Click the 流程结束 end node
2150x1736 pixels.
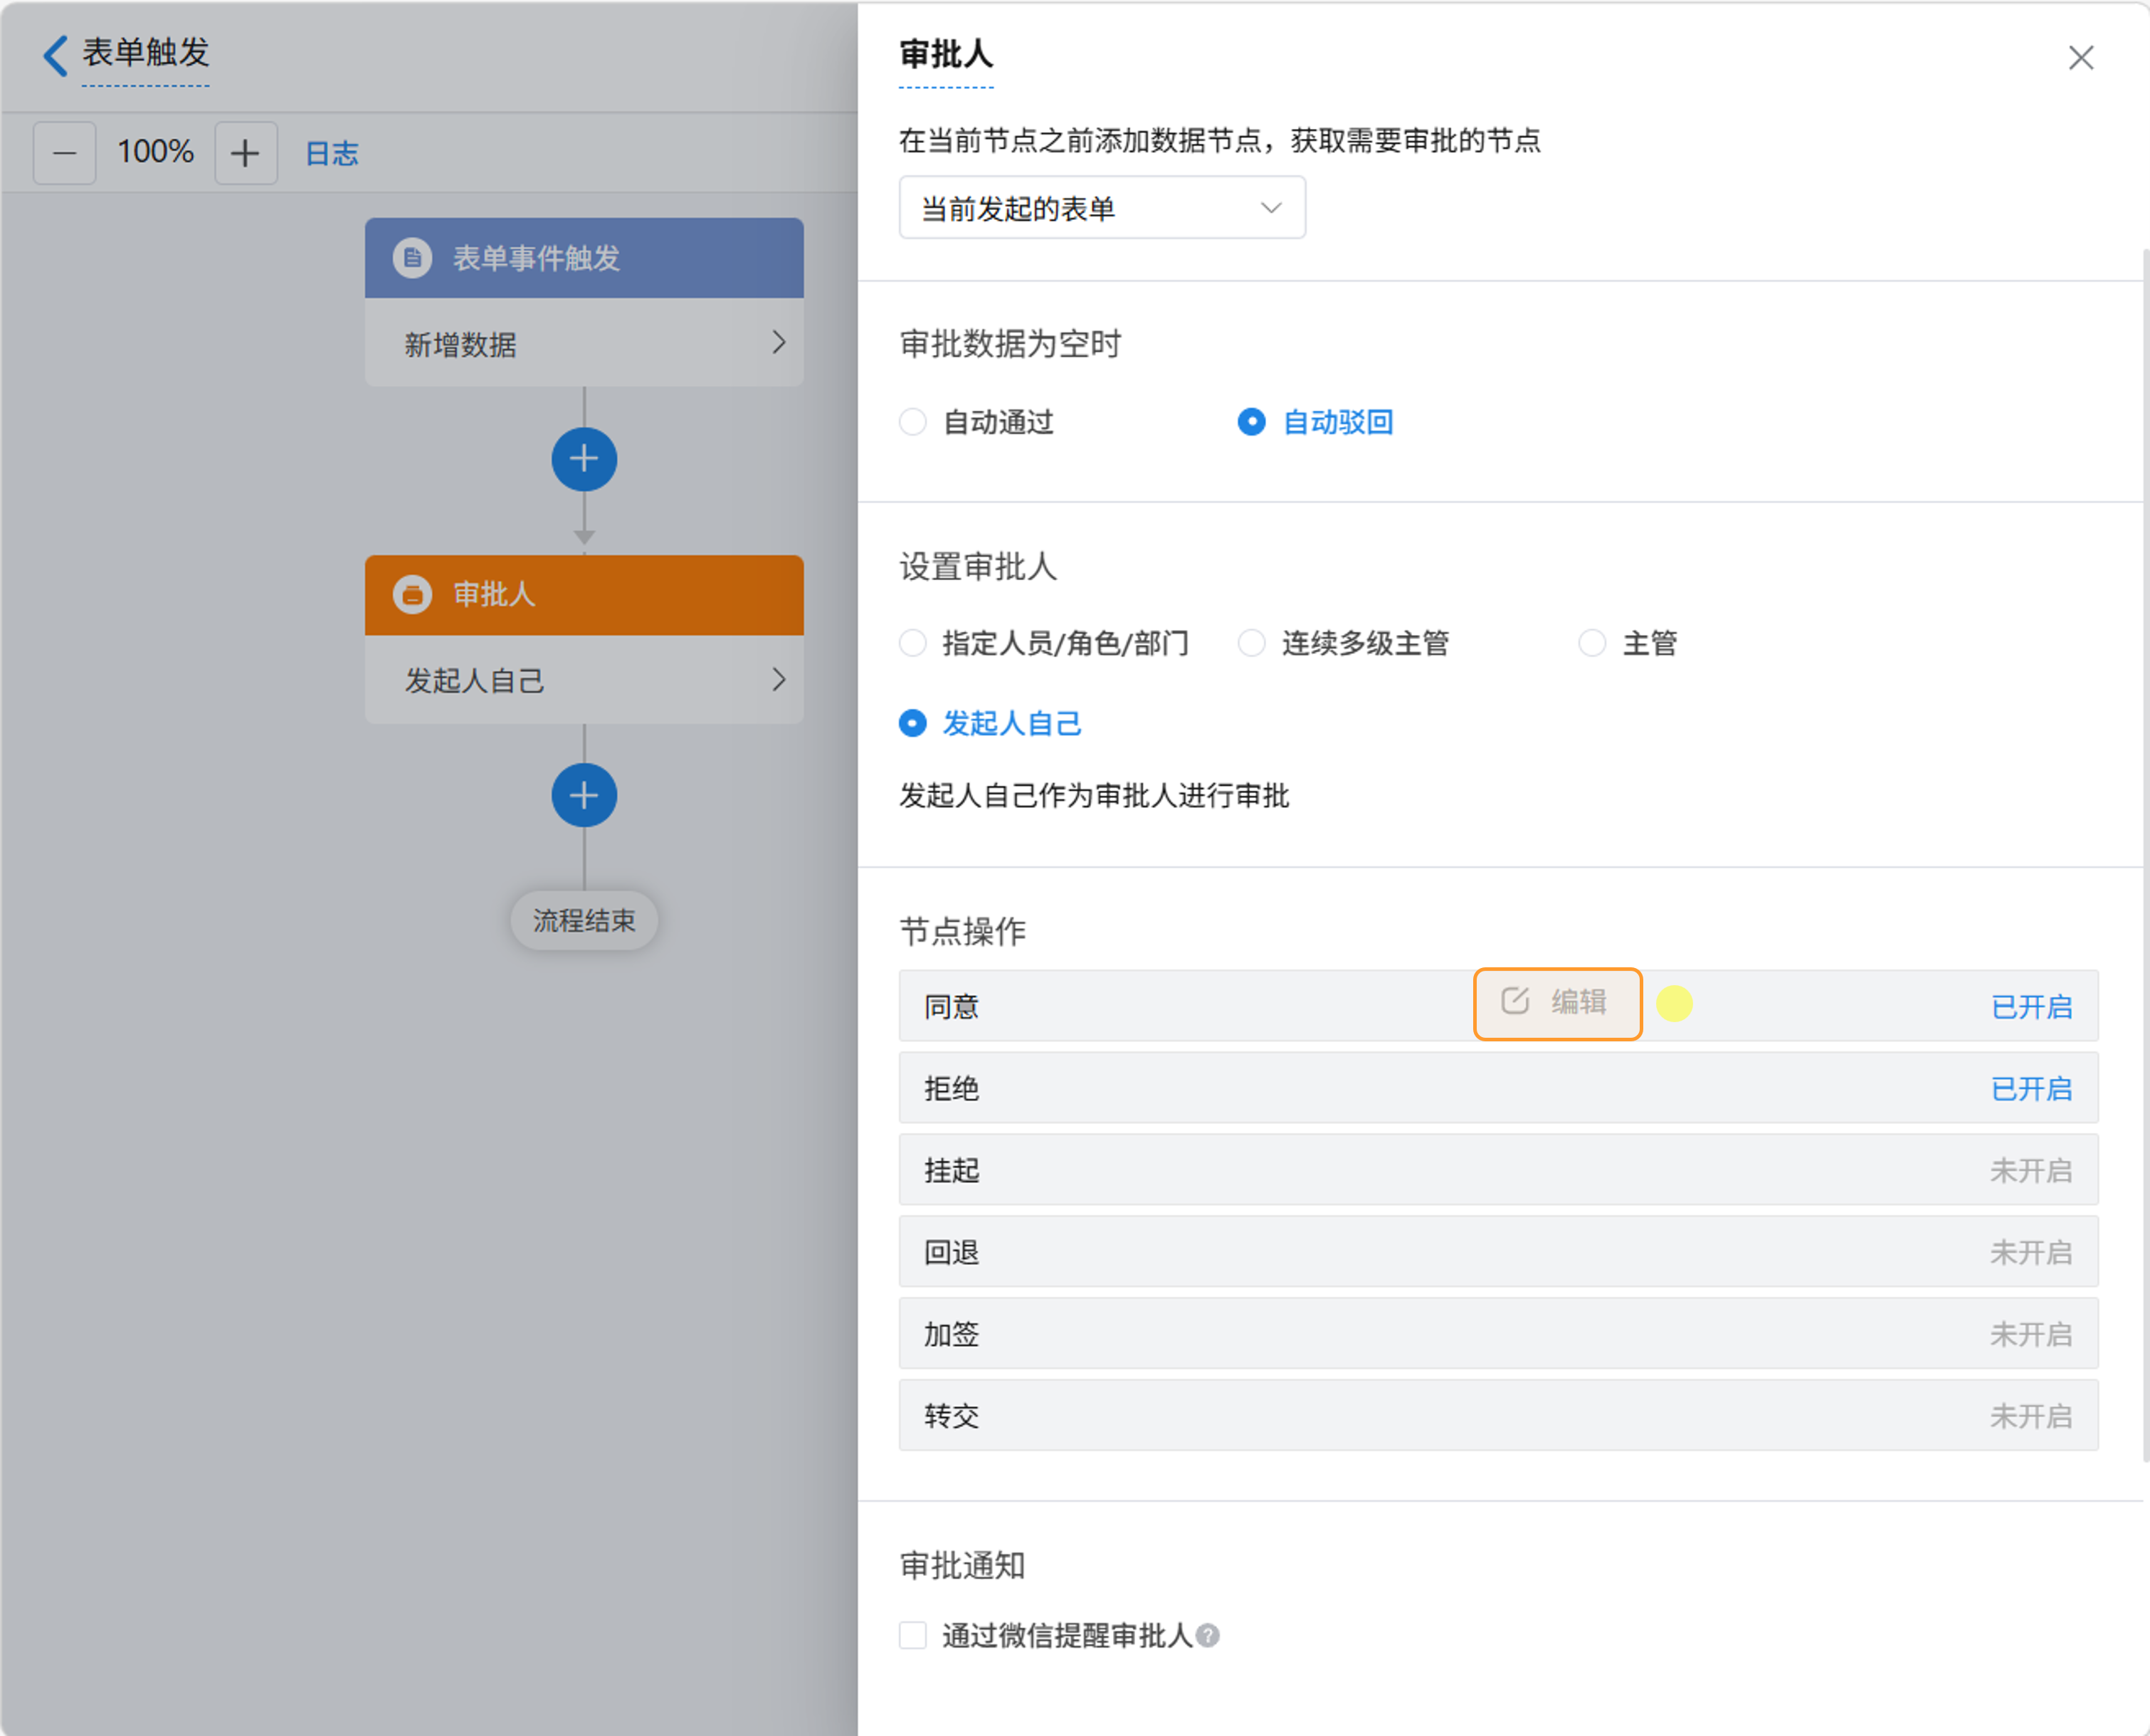[x=584, y=920]
